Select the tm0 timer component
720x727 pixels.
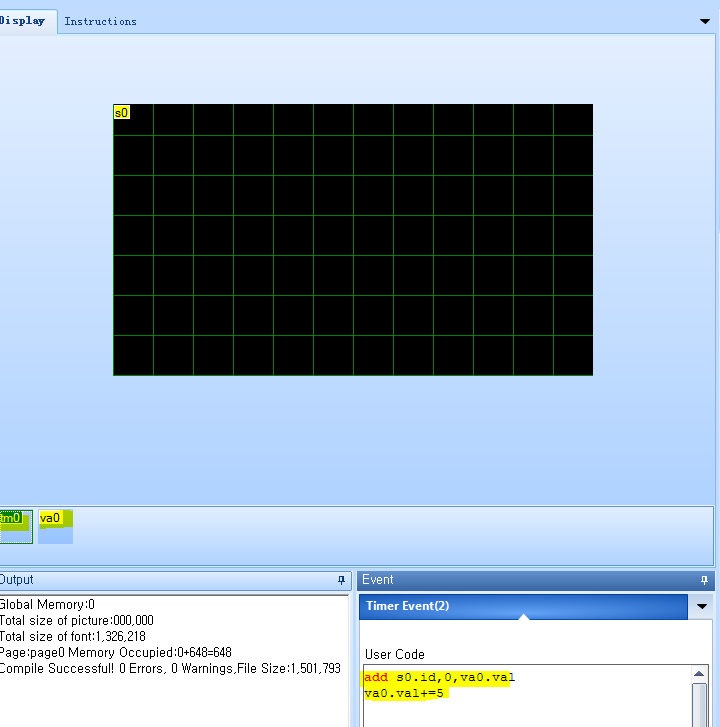(x=16, y=527)
